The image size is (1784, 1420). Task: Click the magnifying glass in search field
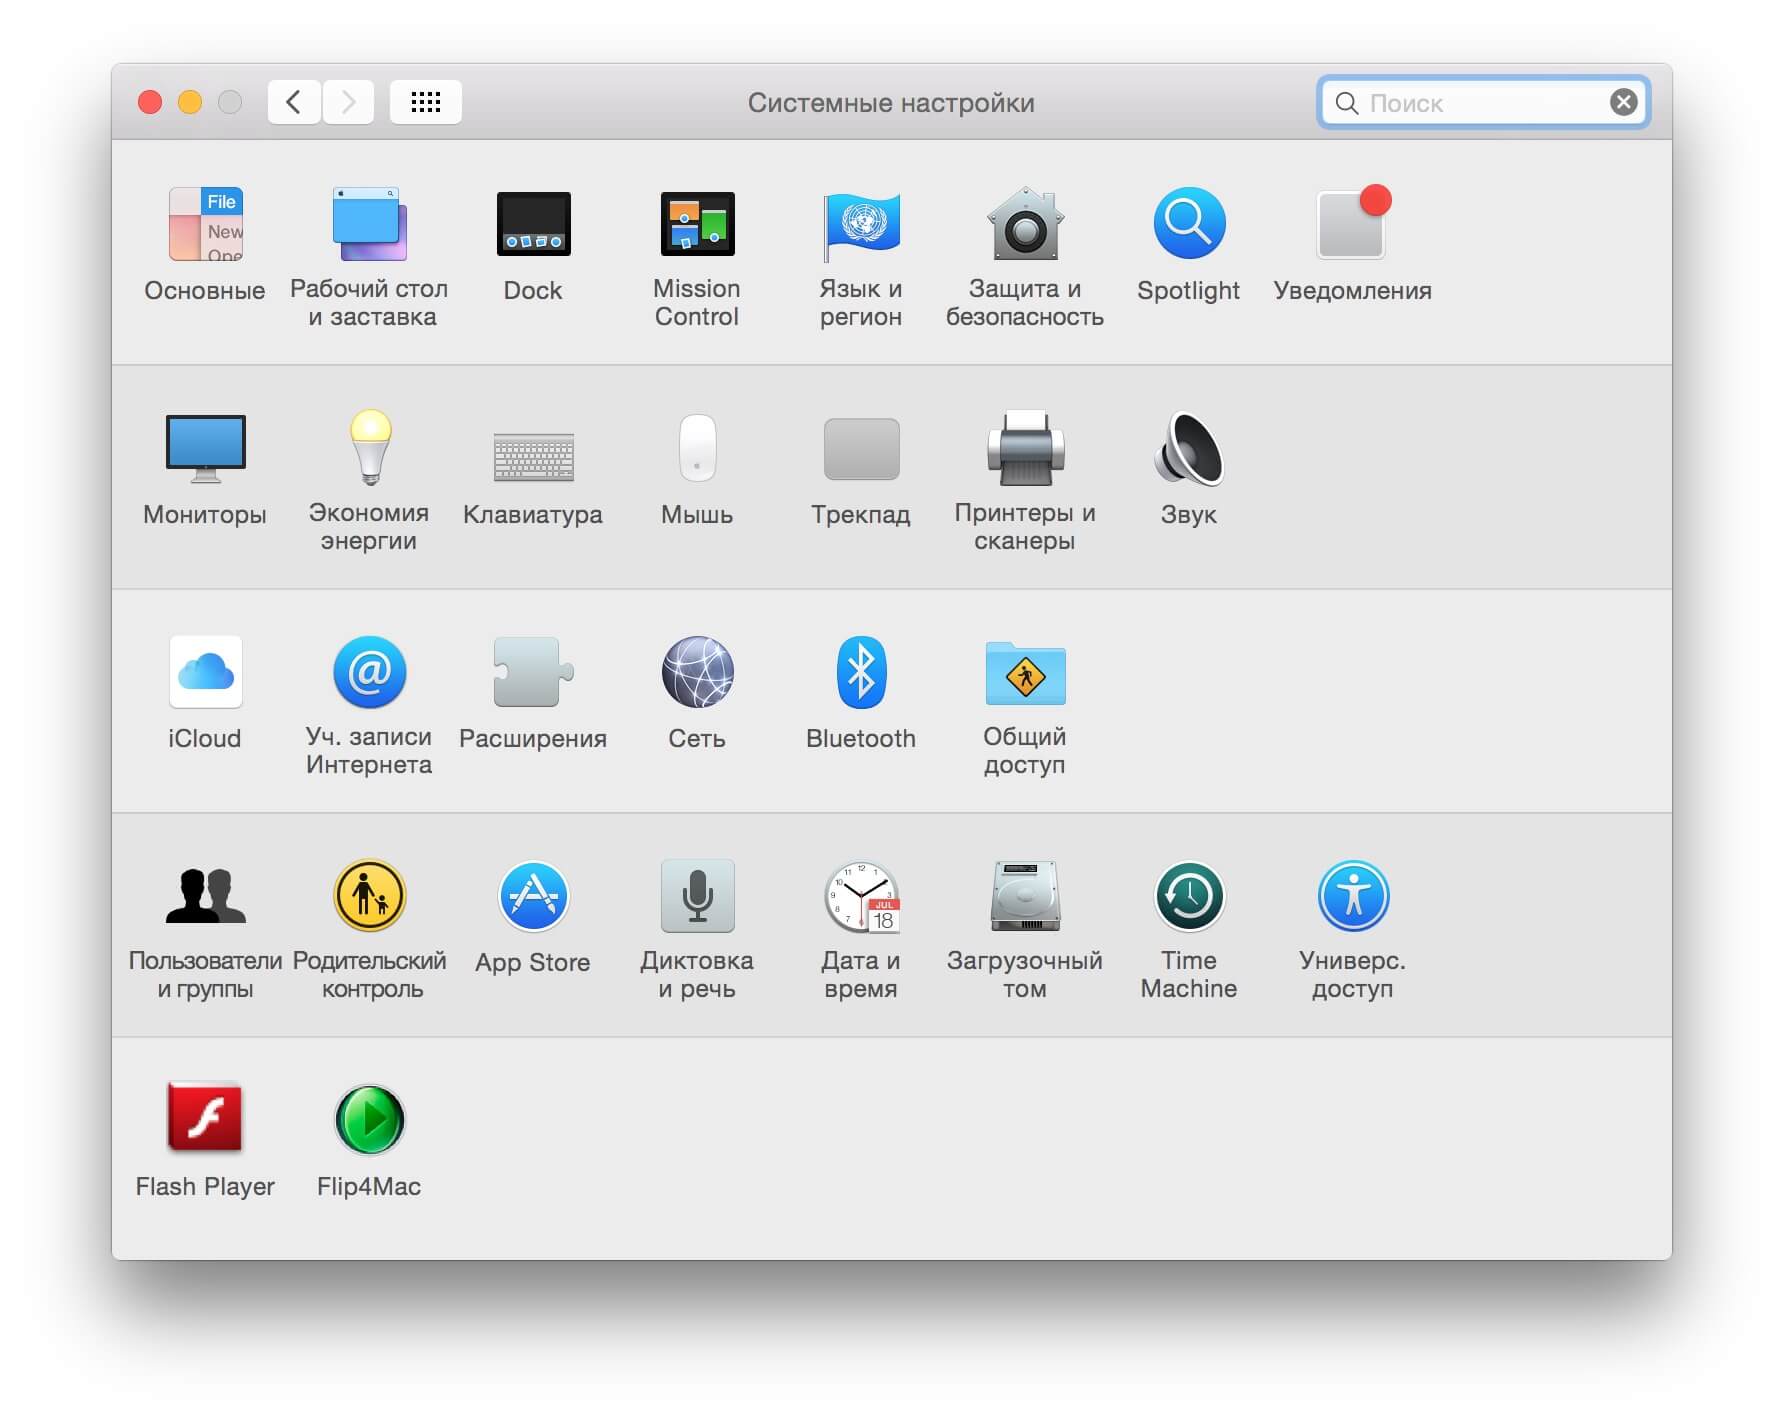tap(1347, 103)
